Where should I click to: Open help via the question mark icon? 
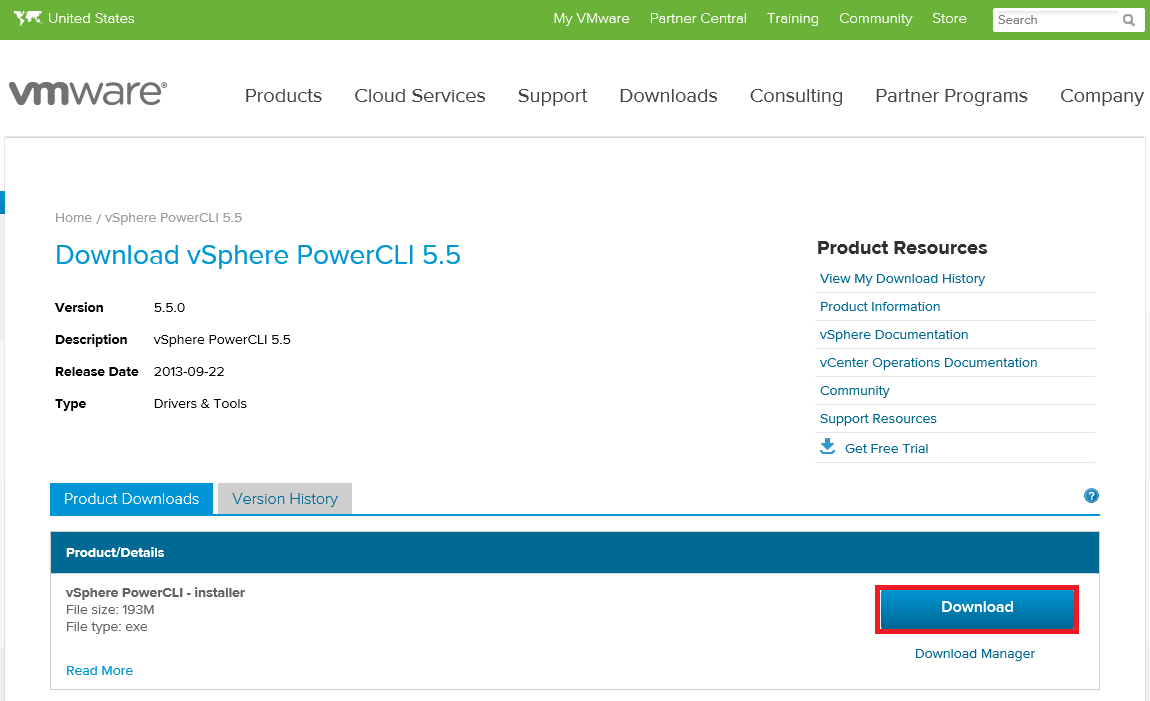pos(1091,495)
